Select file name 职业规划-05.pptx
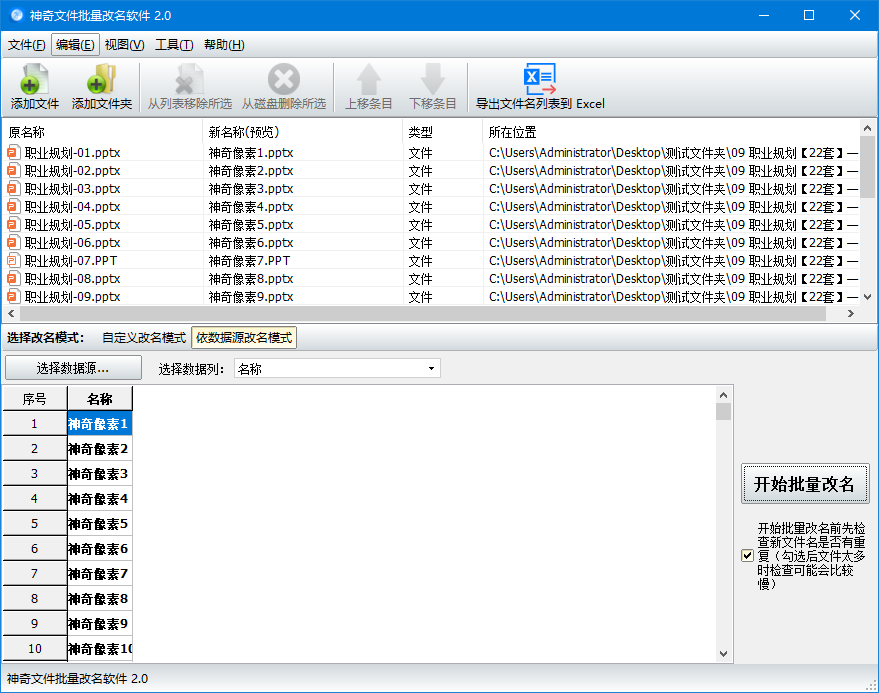This screenshot has width=879, height=693. tap(72, 225)
